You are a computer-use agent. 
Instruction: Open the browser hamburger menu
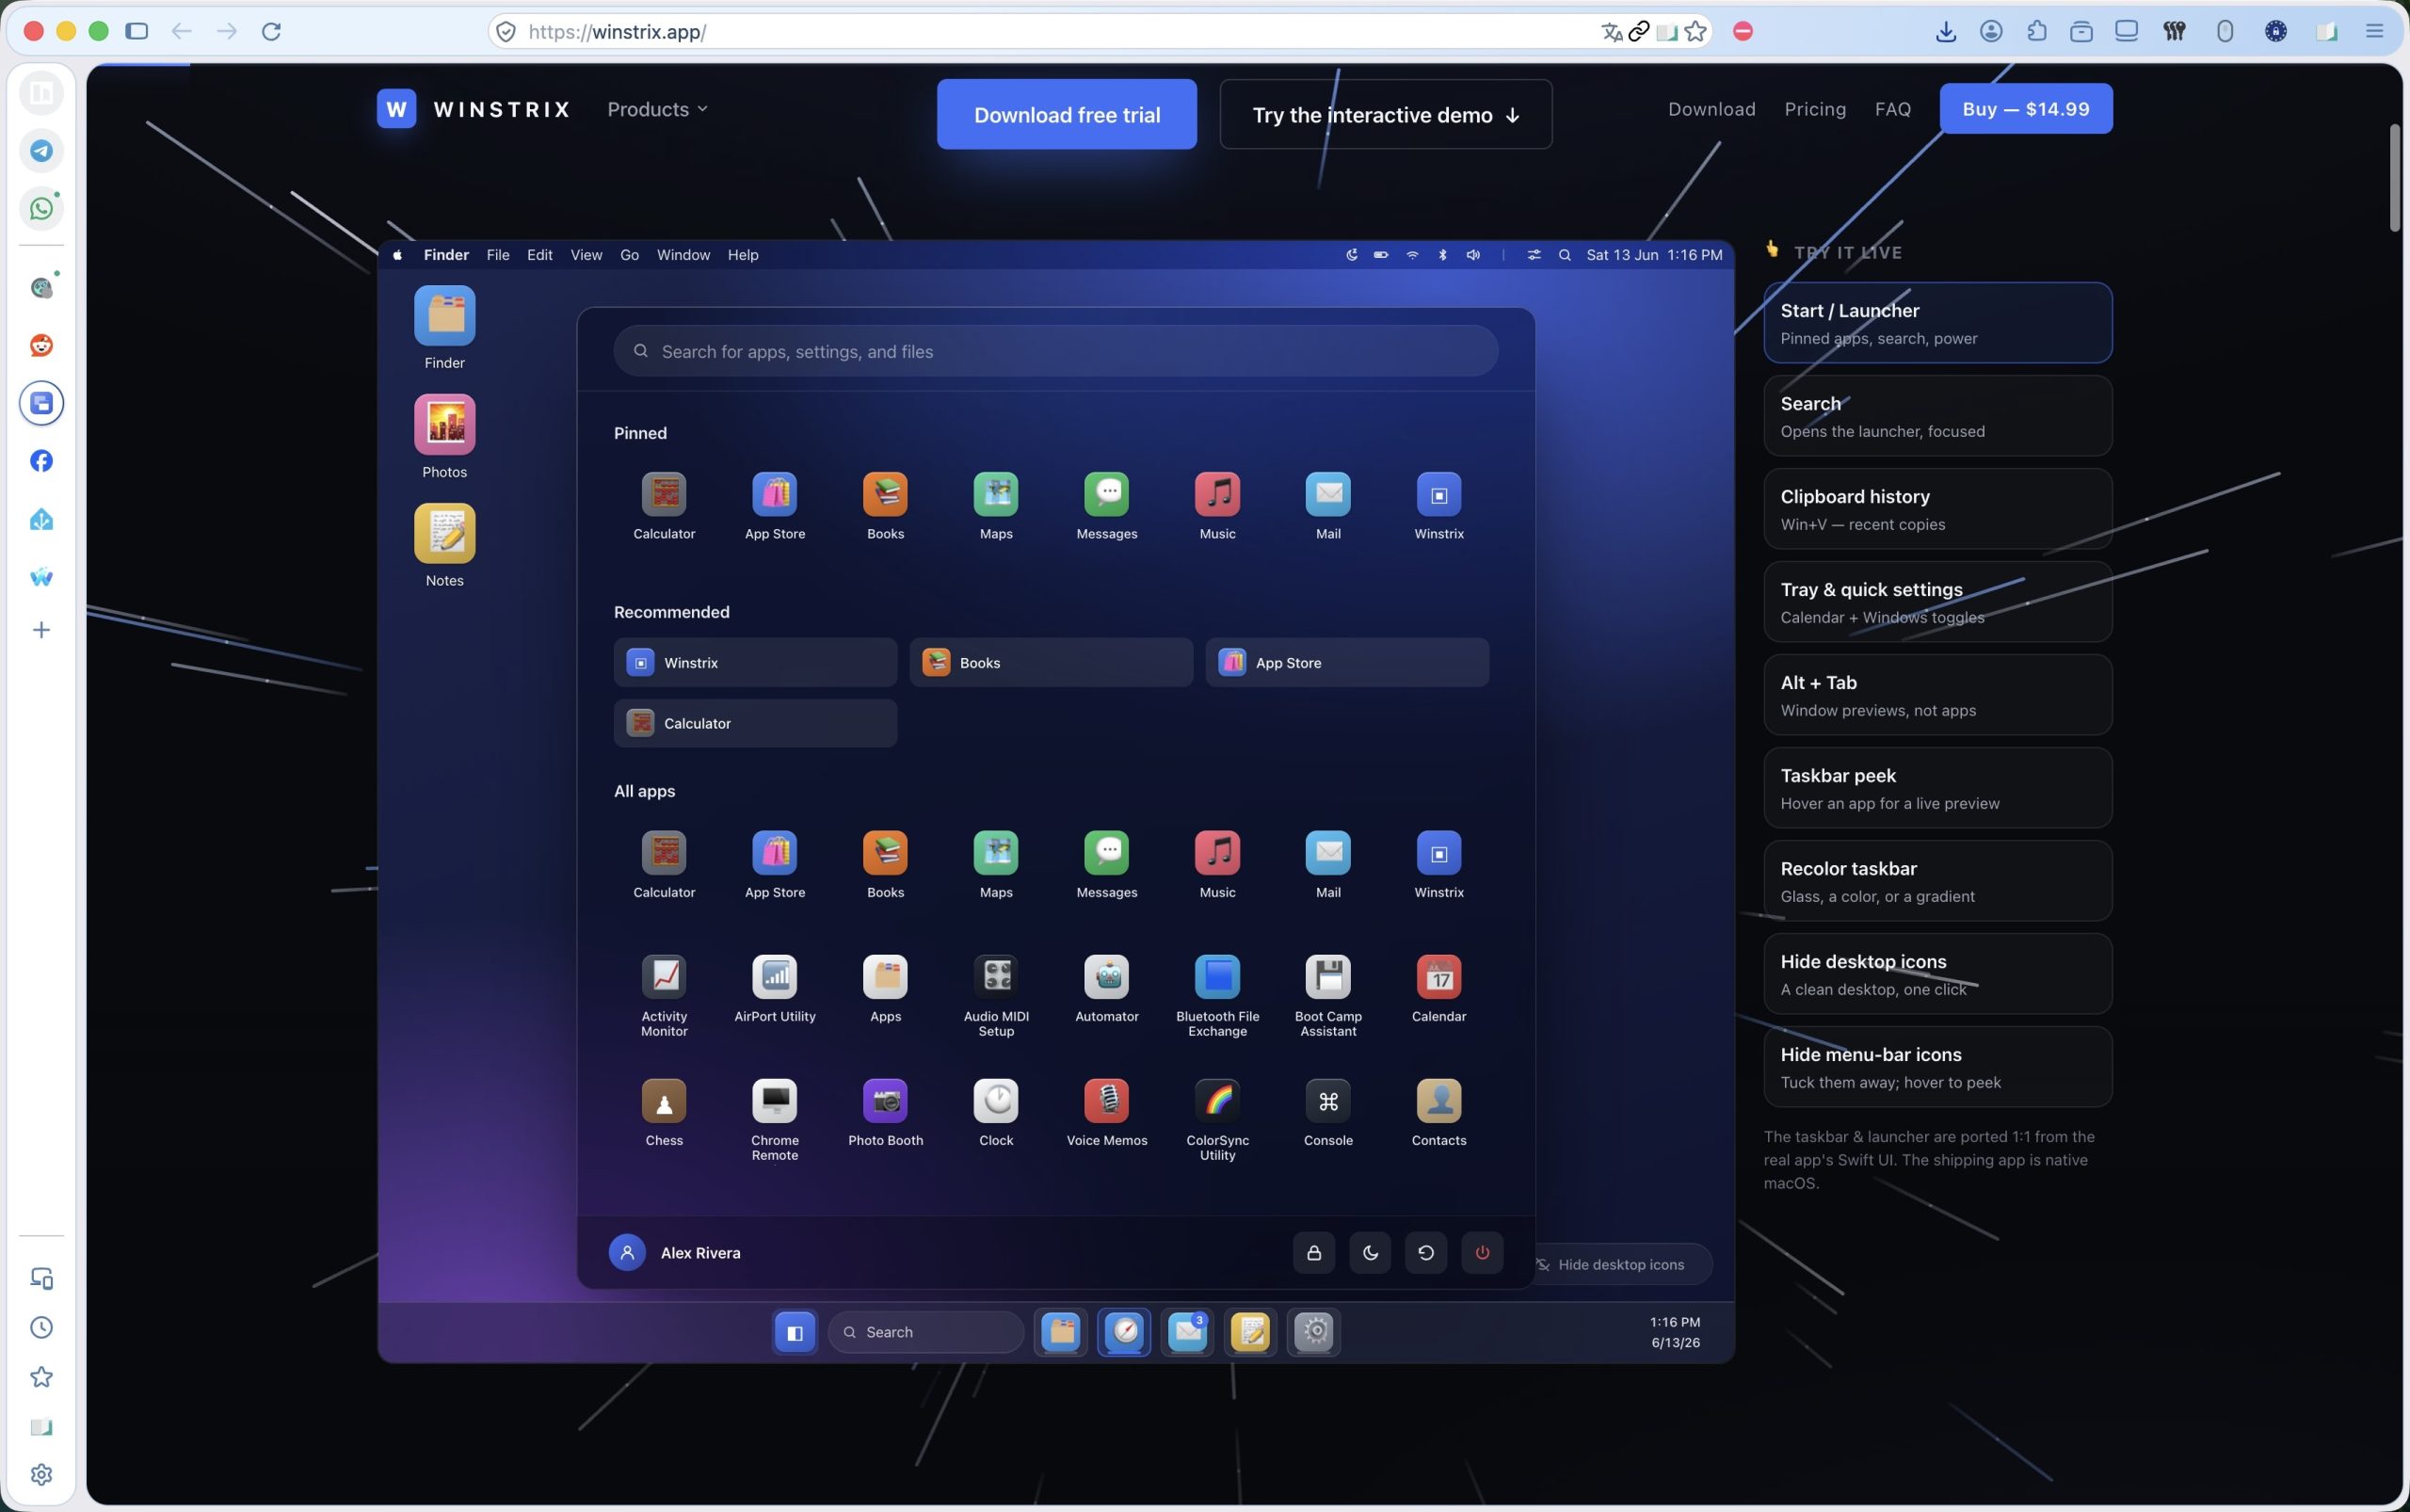tap(2374, 31)
